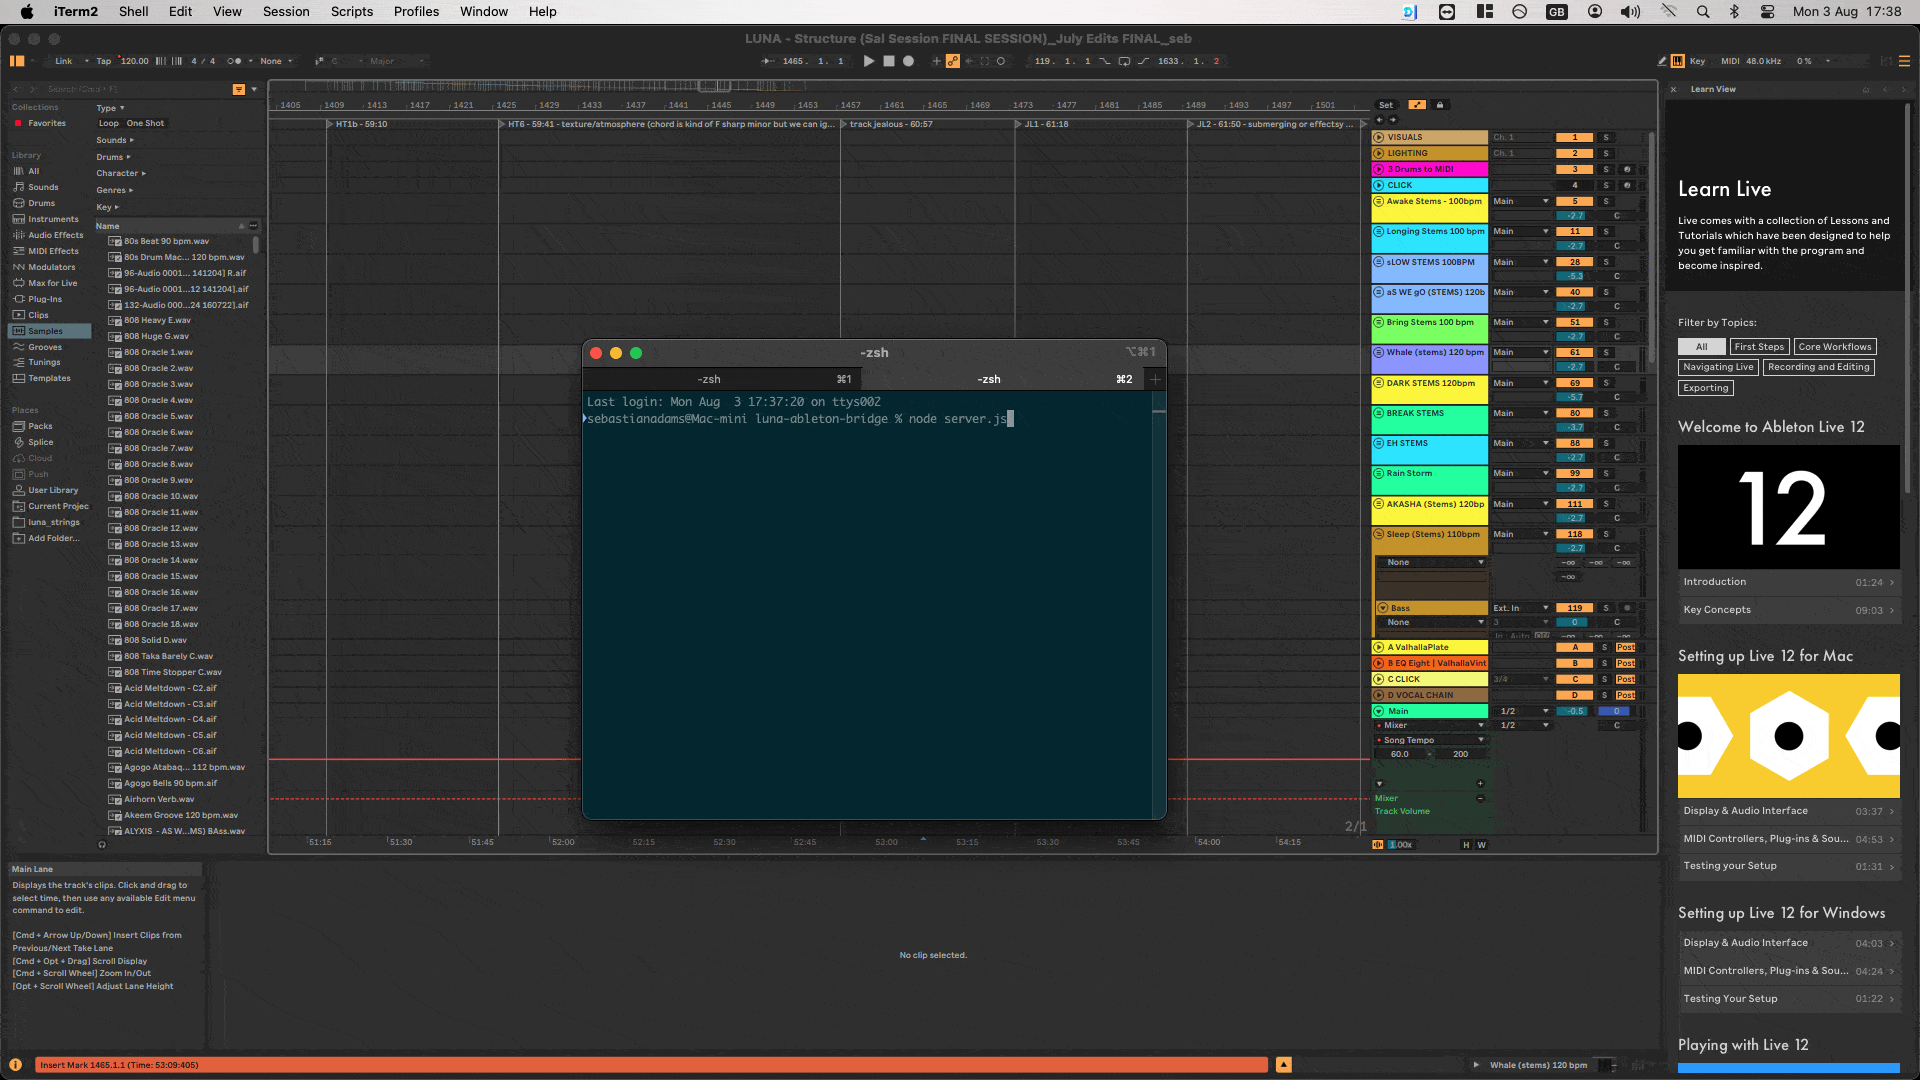1920x1080 pixels.
Task: Open Audio Effects in the browser library
Action: coord(56,236)
